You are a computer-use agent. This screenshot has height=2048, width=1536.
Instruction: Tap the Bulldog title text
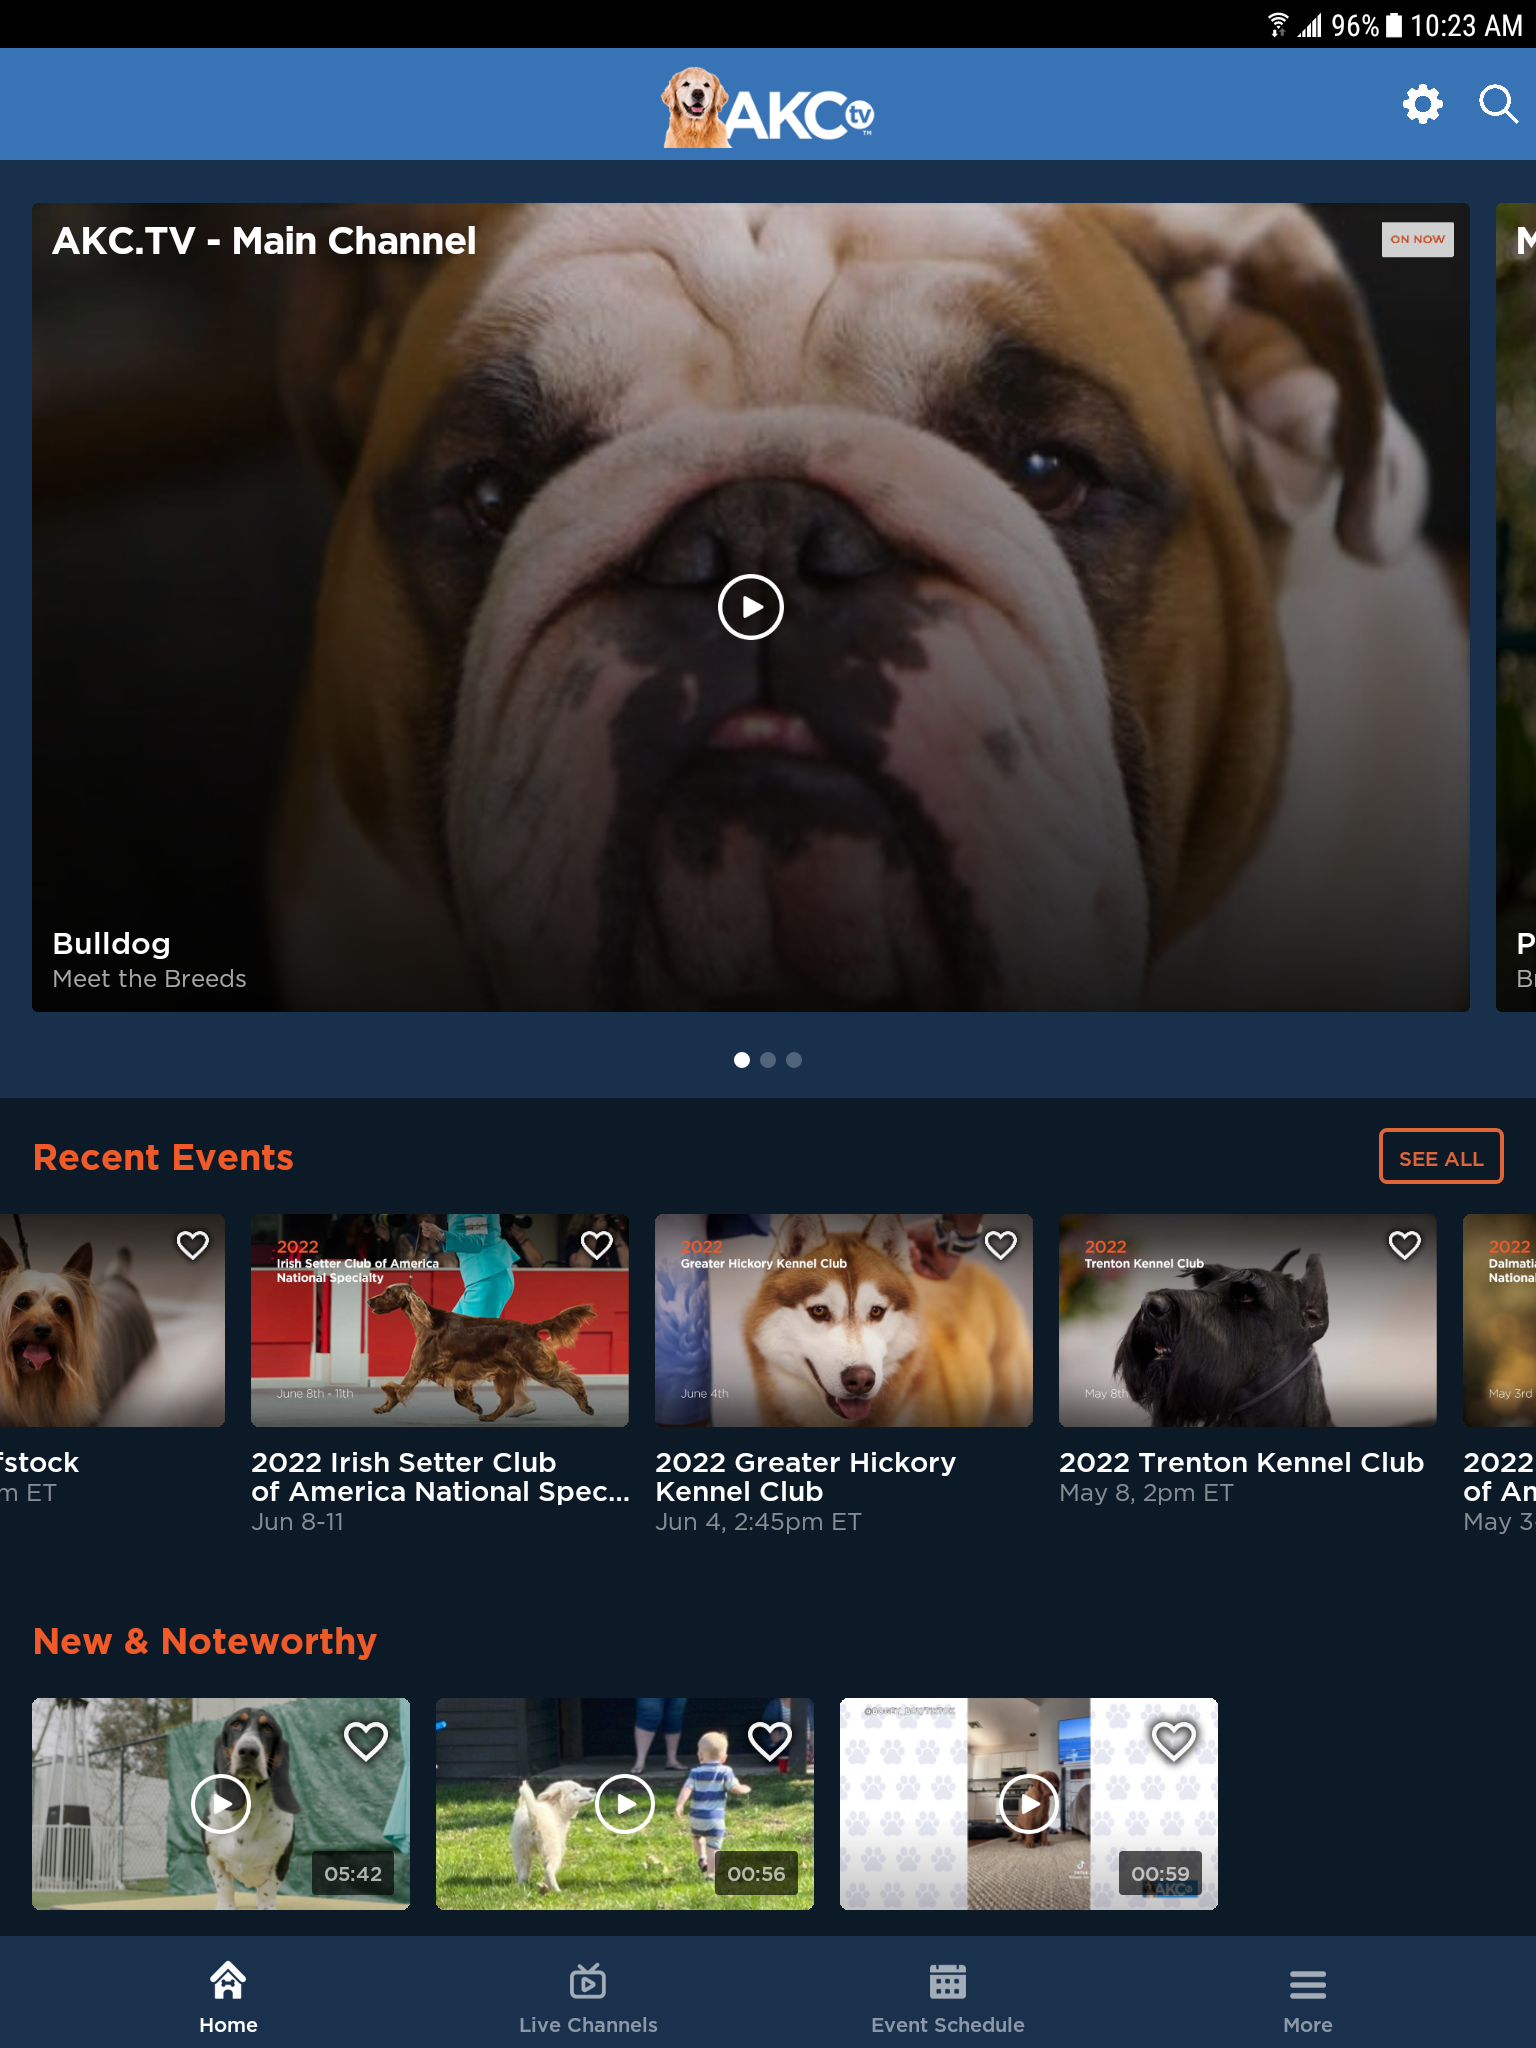point(111,944)
